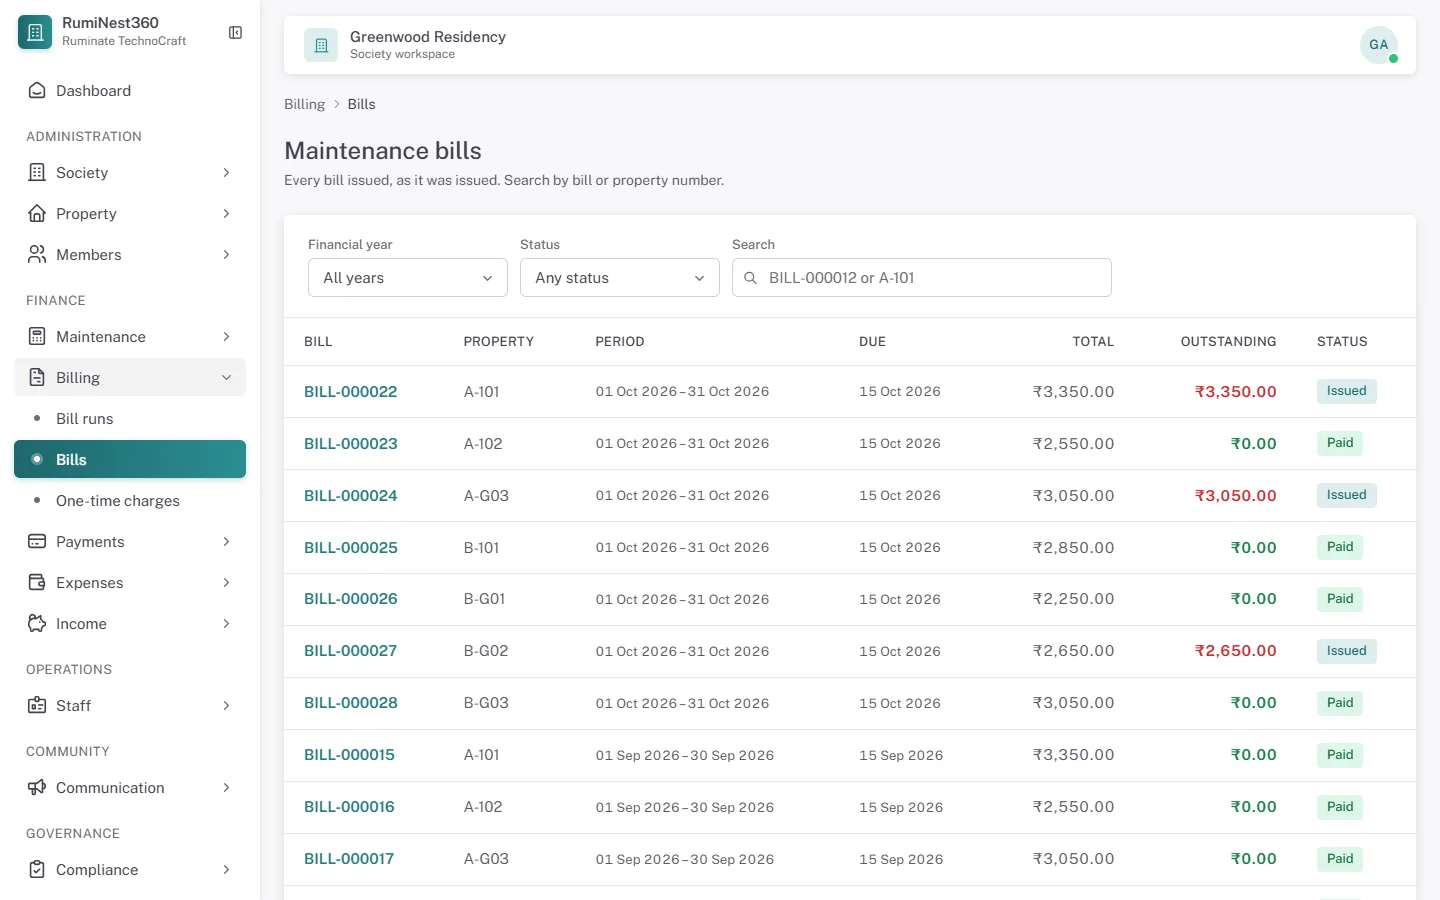Click the Paid status badge for BILL-000028
Viewport: 1440px width, 900px height.
pos(1340,703)
